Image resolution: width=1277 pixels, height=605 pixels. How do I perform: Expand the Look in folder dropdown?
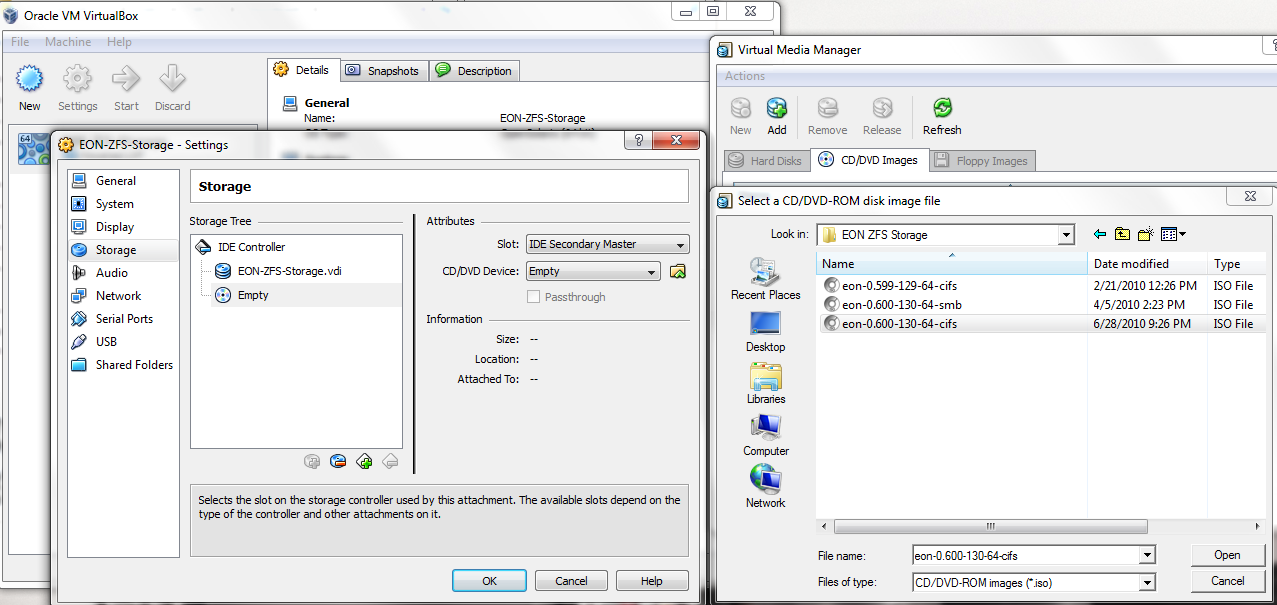[x=1066, y=235]
